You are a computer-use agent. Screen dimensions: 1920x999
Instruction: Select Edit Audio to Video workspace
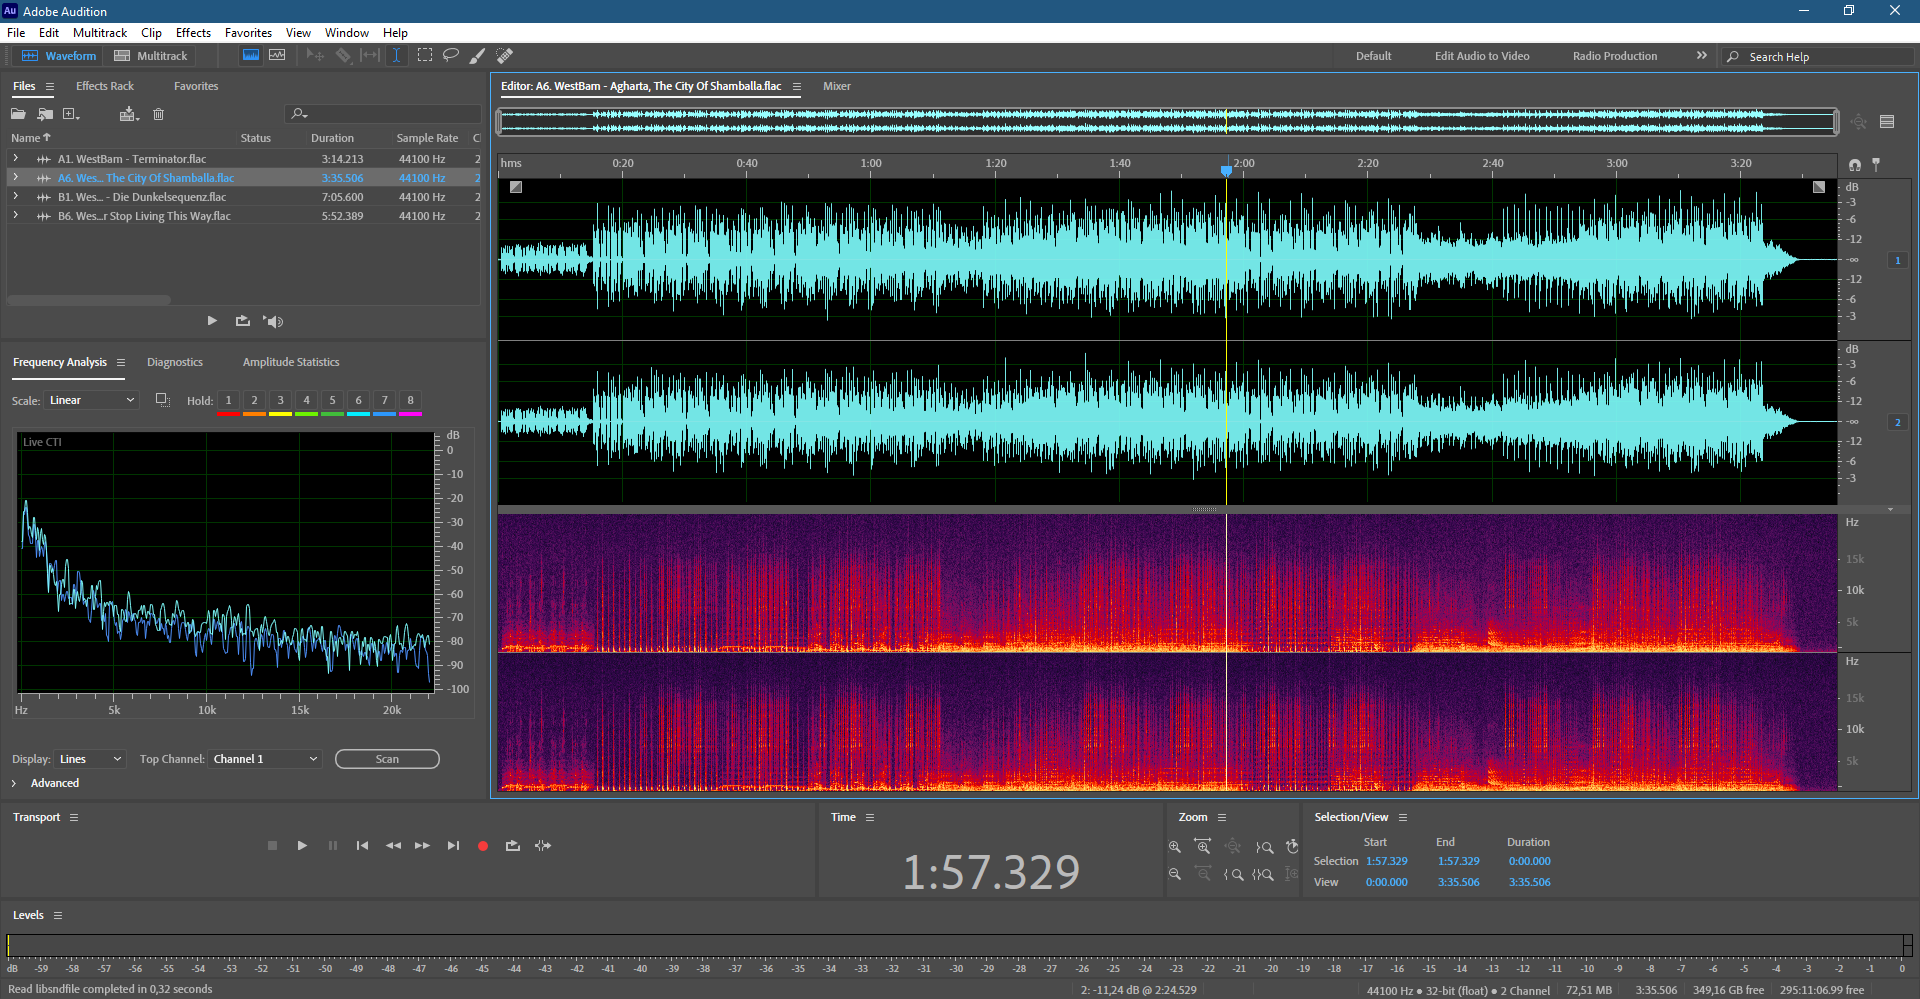pos(1482,56)
